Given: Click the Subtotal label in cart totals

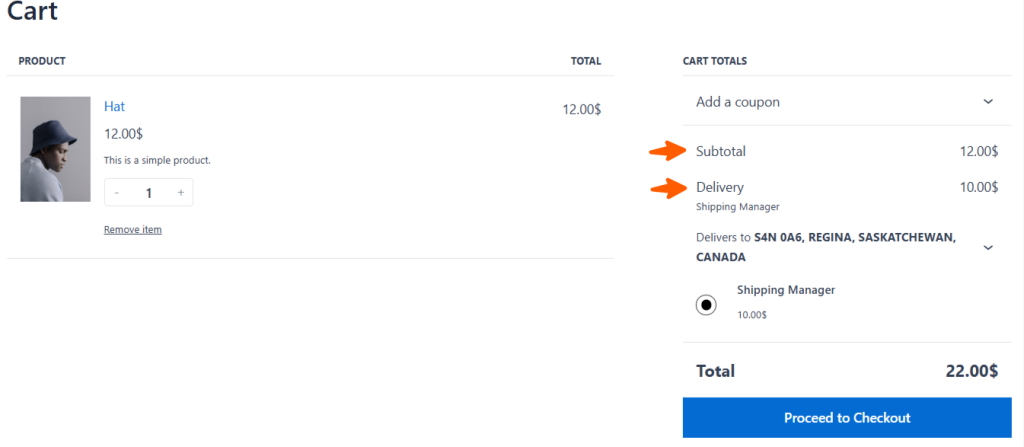Looking at the screenshot, I should click(x=721, y=152).
